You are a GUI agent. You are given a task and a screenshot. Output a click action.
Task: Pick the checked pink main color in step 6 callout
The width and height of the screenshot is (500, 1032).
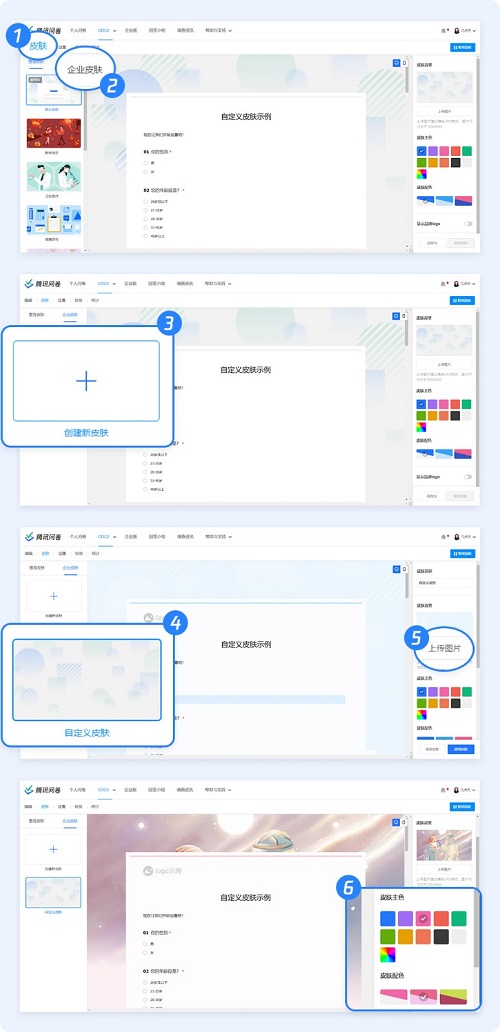click(424, 918)
